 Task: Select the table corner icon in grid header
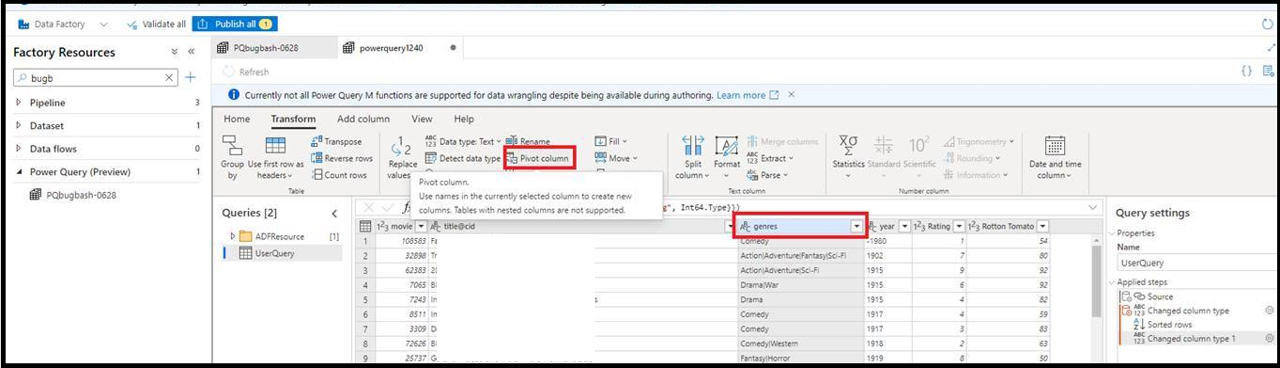[365, 226]
